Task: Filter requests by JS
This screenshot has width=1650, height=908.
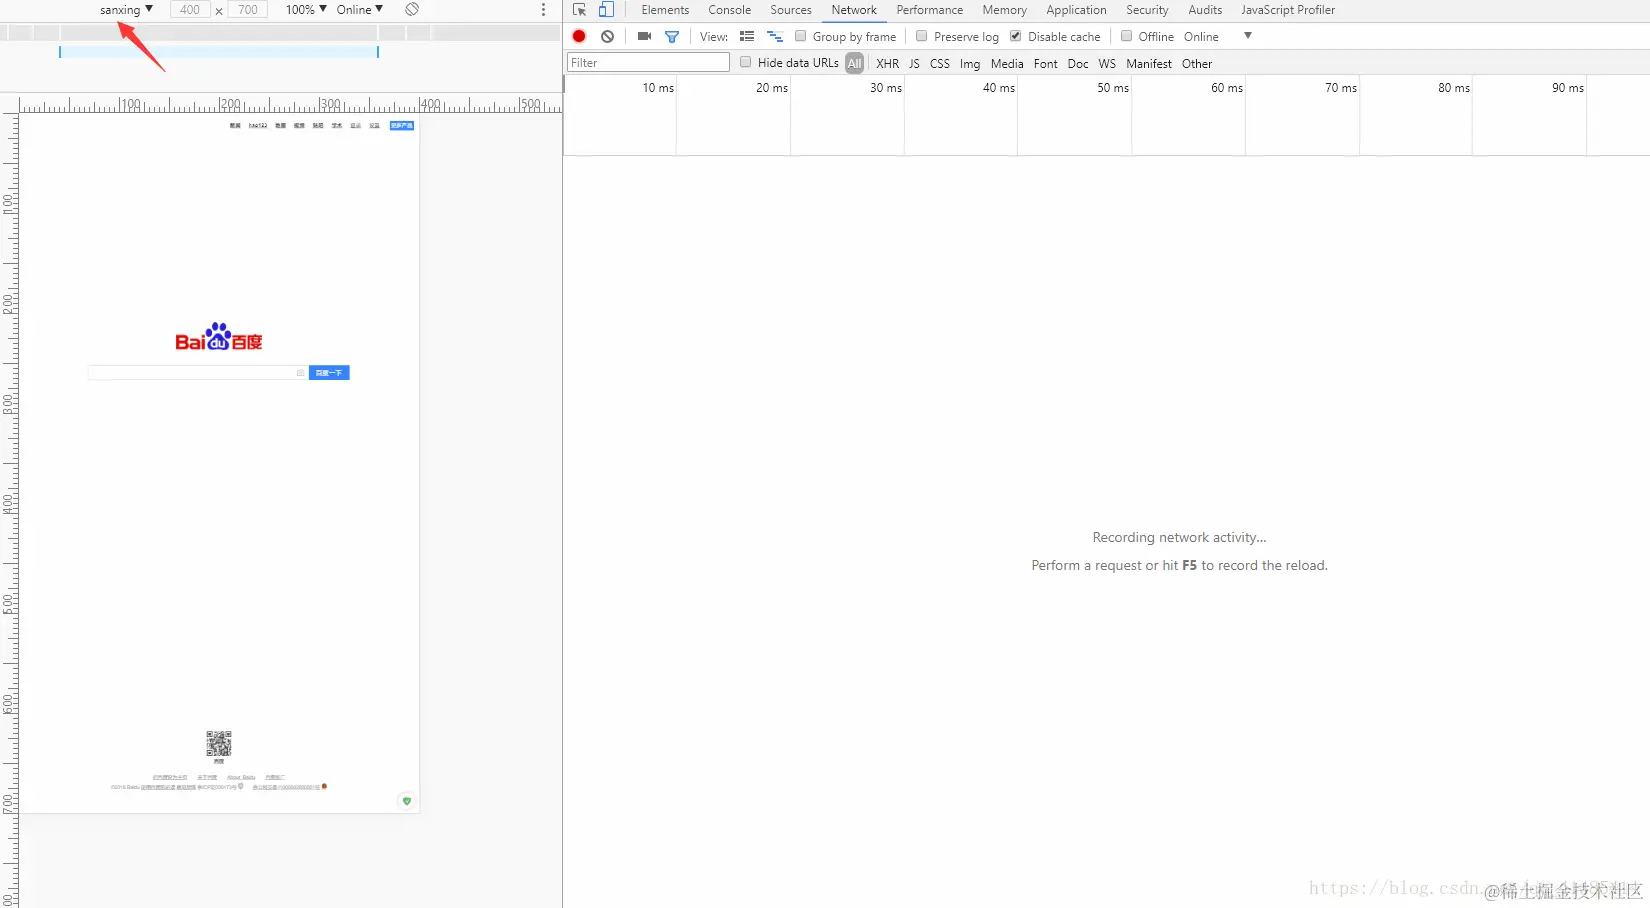Action: point(914,63)
